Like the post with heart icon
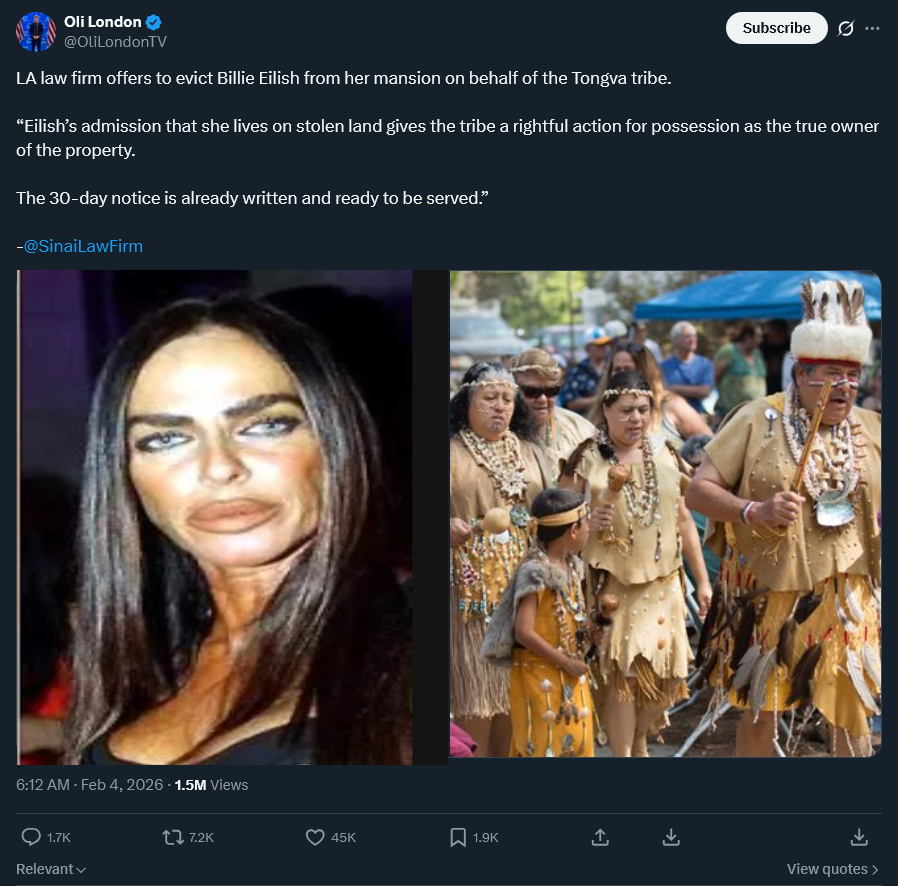 click(315, 837)
